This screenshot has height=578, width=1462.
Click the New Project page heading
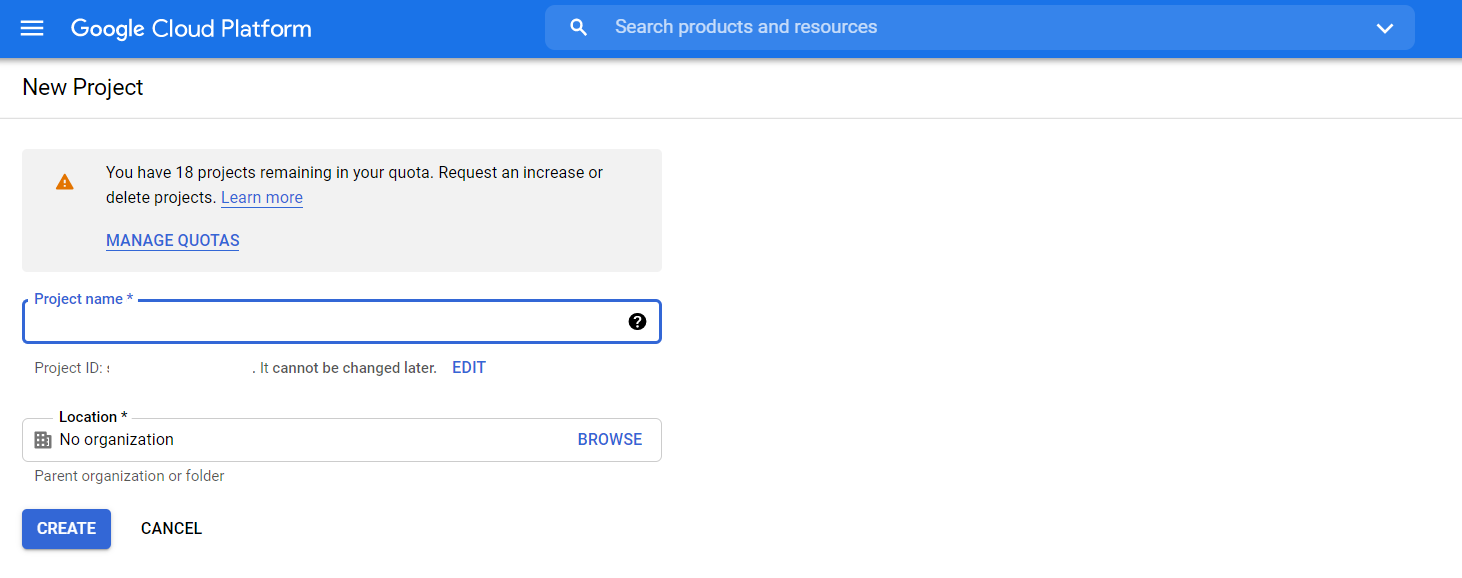pos(83,88)
